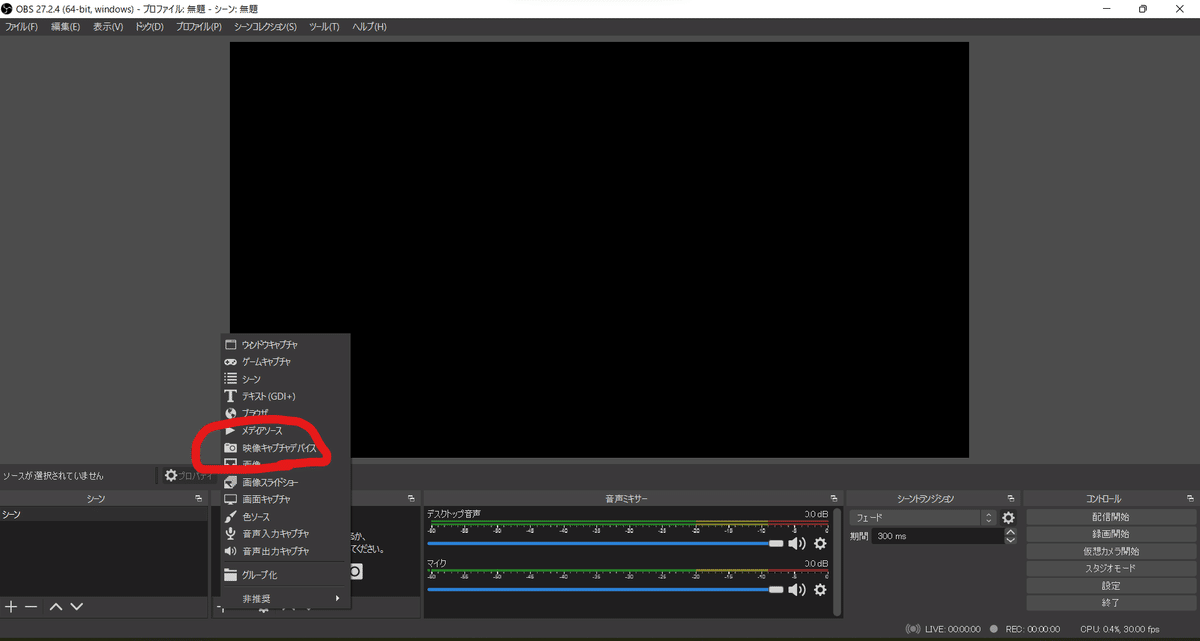
Task: Select 画面キャプチャ monitor source
Action: coord(285,499)
